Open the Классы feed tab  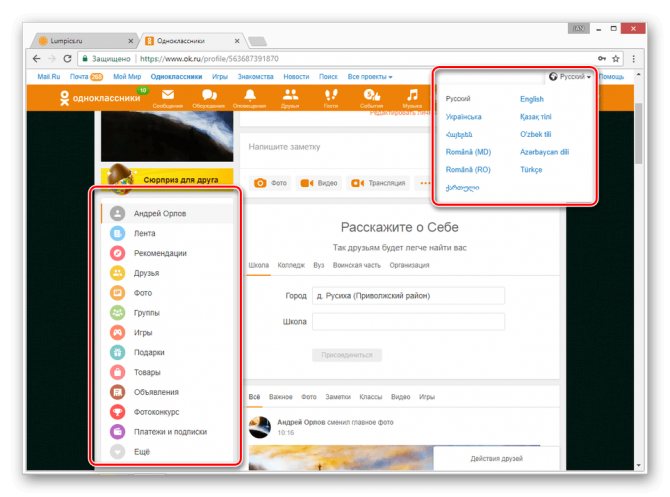370,397
